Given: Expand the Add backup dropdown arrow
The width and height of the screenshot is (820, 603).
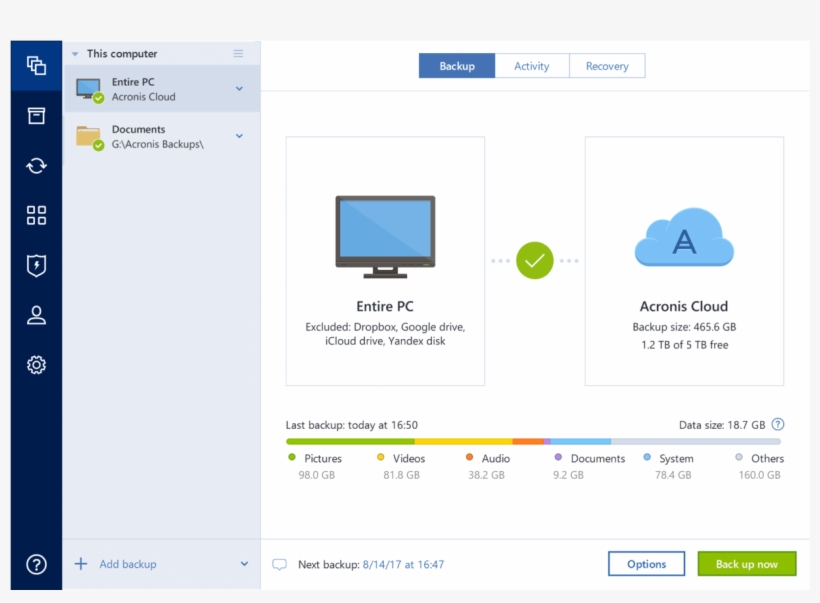Looking at the screenshot, I should (x=243, y=564).
